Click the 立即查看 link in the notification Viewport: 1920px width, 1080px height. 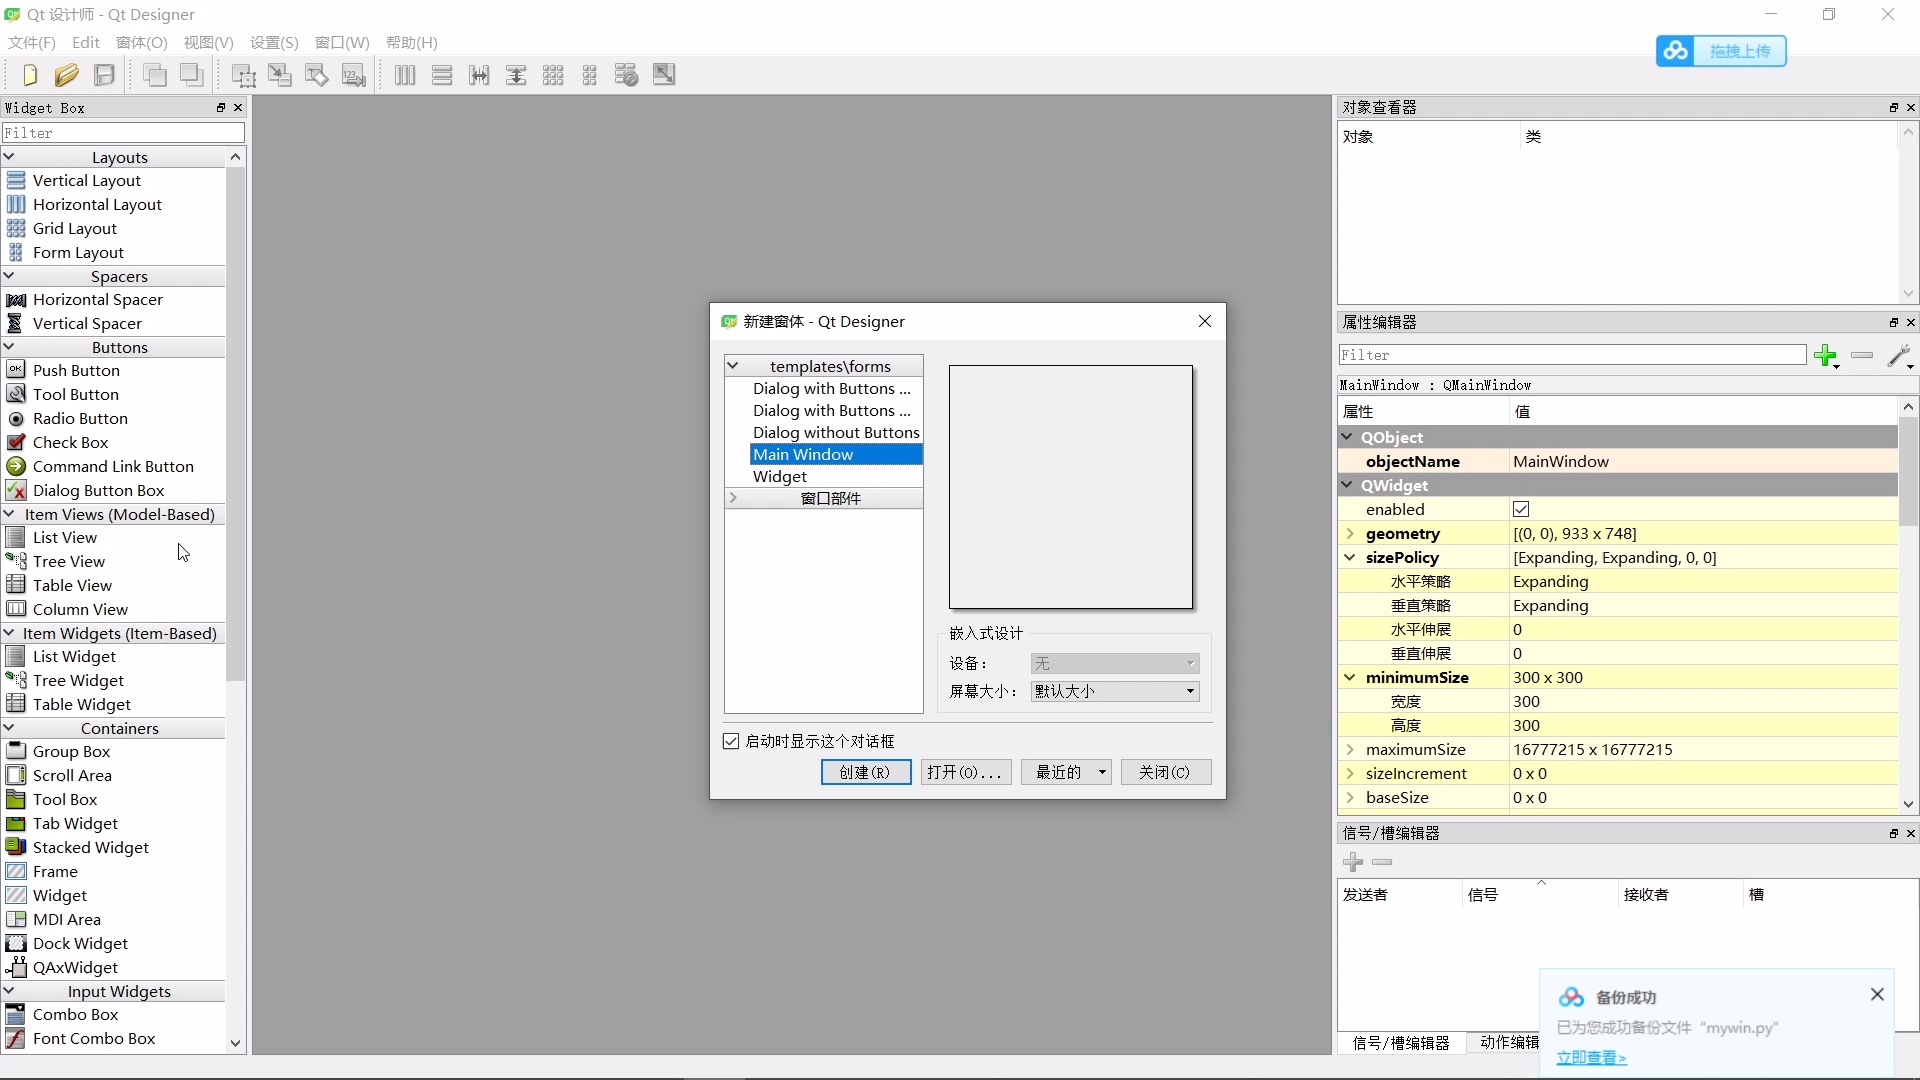pyautogui.click(x=1592, y=1058)
